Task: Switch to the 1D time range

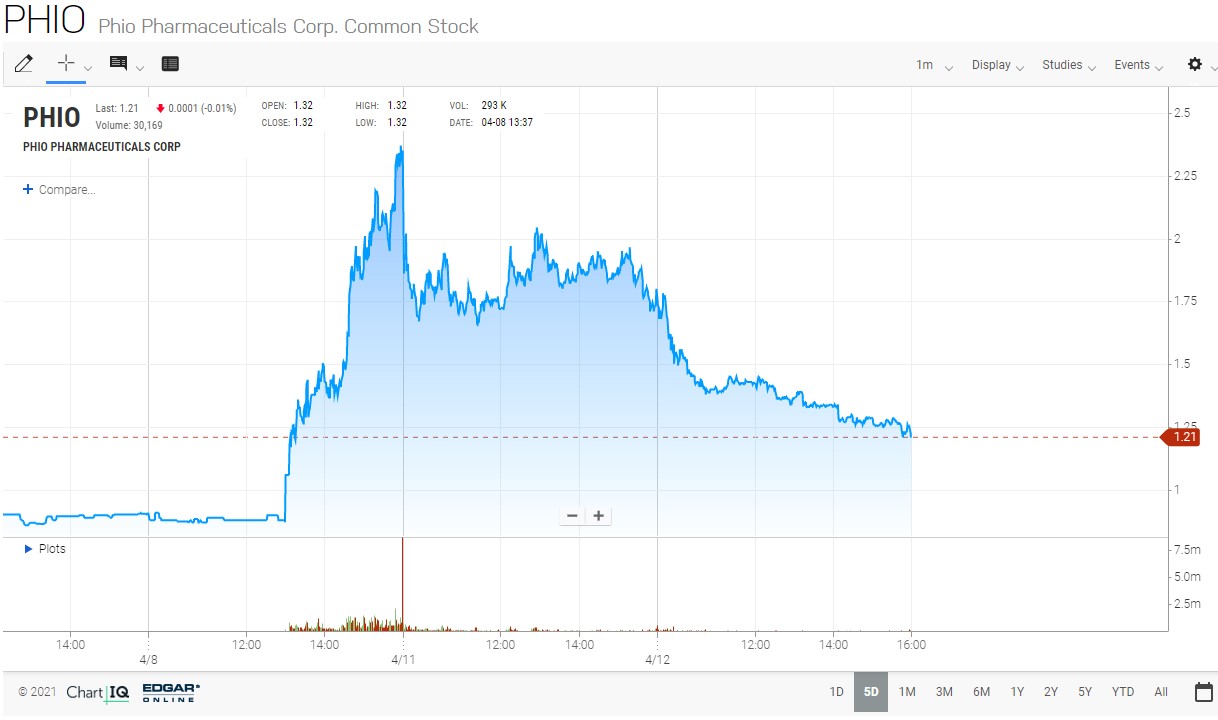Action: click(836, 692)
